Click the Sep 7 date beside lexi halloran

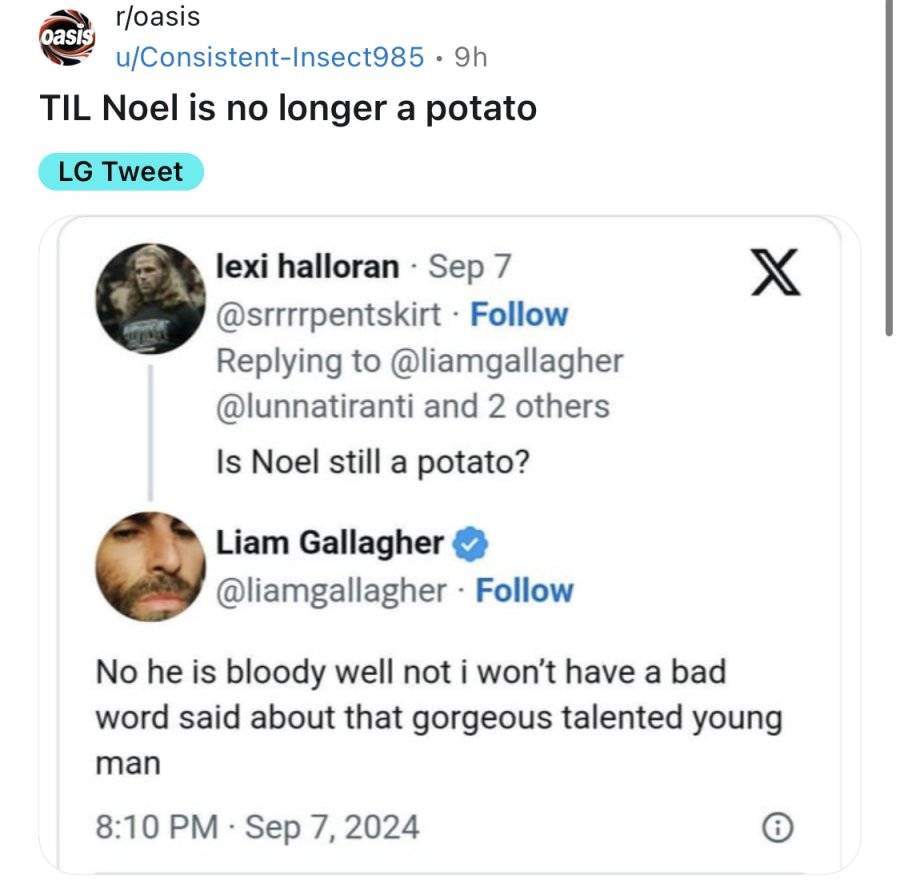pos(470,267)
